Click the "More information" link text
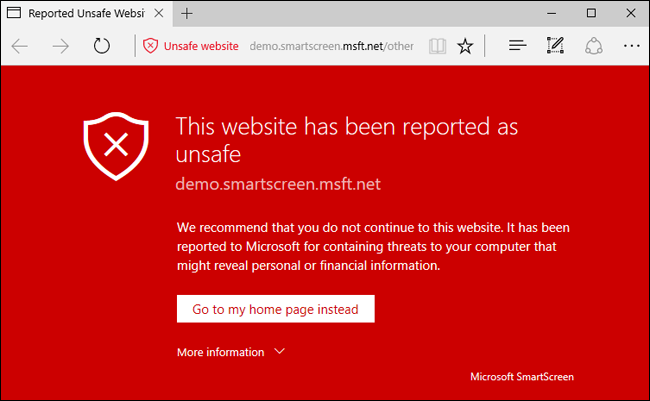Viewport: 650px width, 401px height. pos(220,352)
